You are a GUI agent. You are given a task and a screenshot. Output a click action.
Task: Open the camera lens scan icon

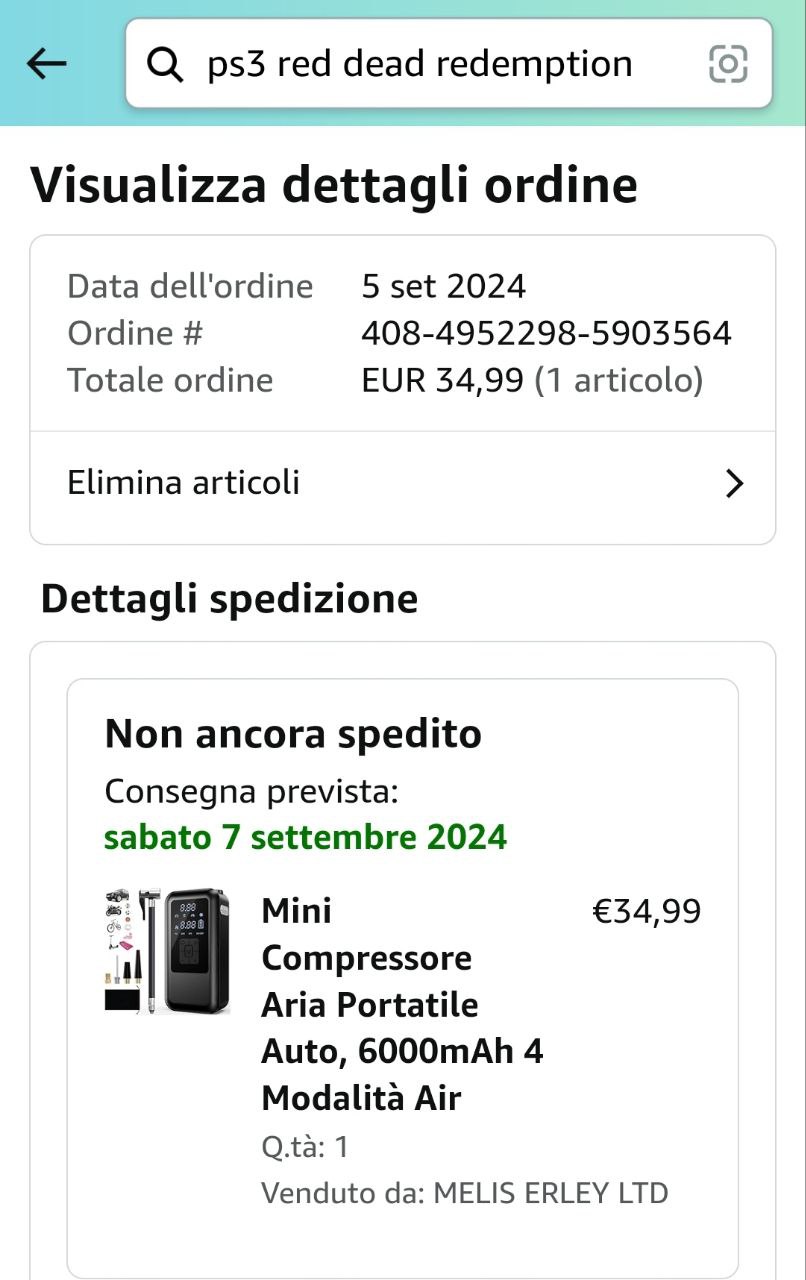click(x=728, y=65)
